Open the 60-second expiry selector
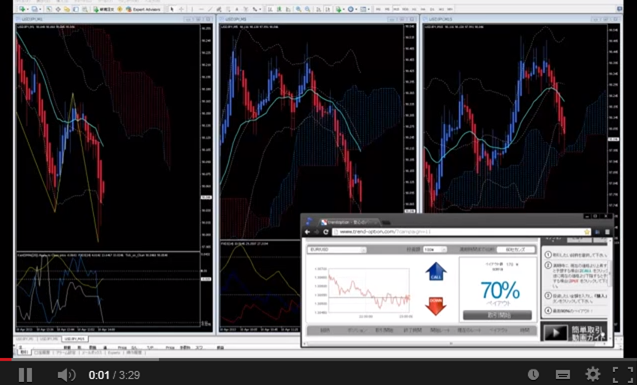This screenshot has height=385, width=637. pos(515,250)
